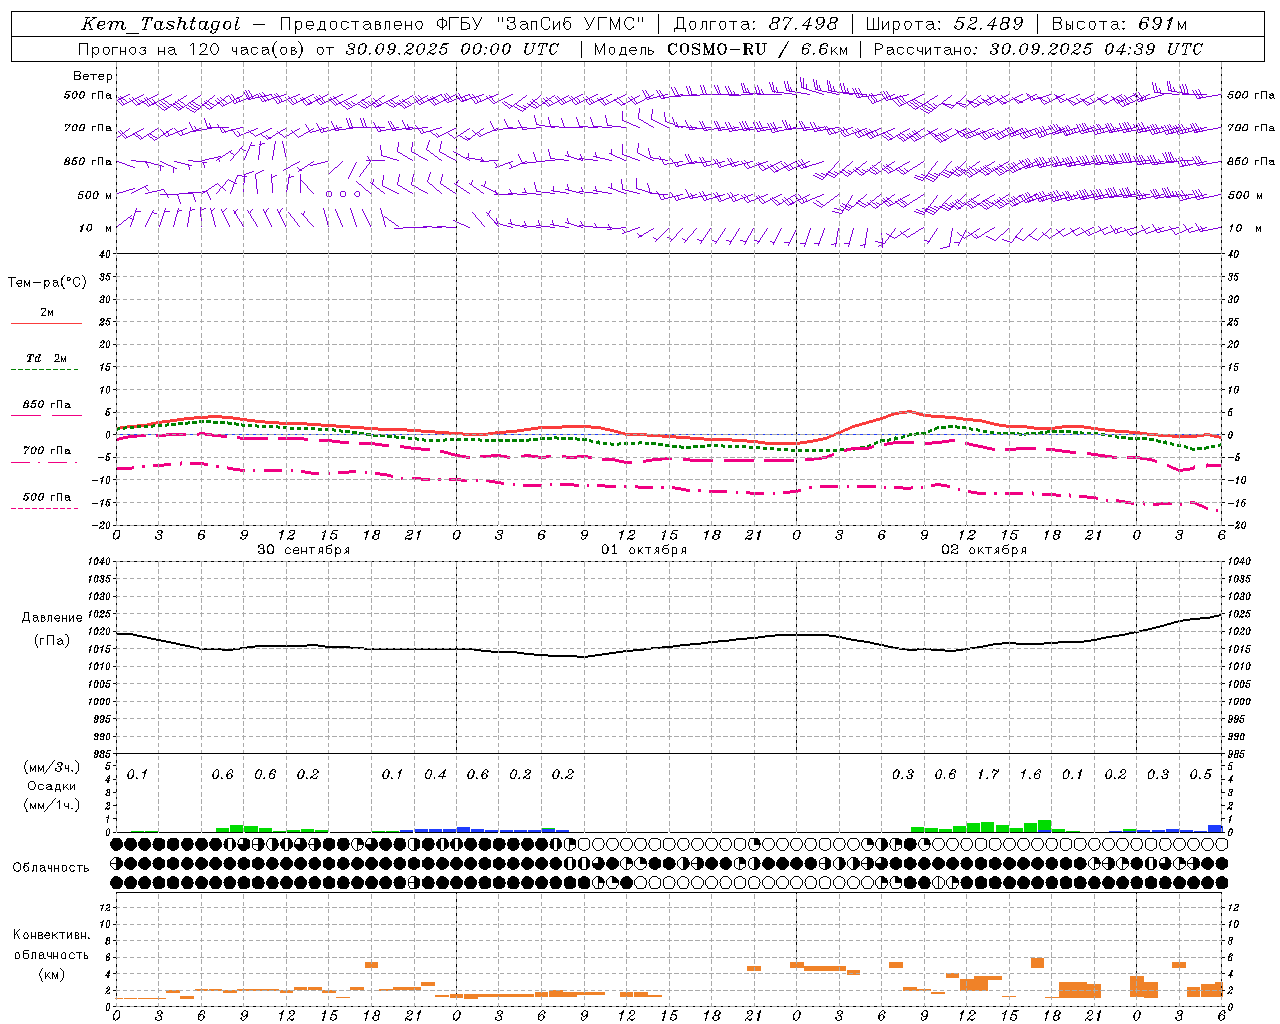Click the longitude value 87.498
This screenshot has height=1024, width=1280.
(803, 24)
